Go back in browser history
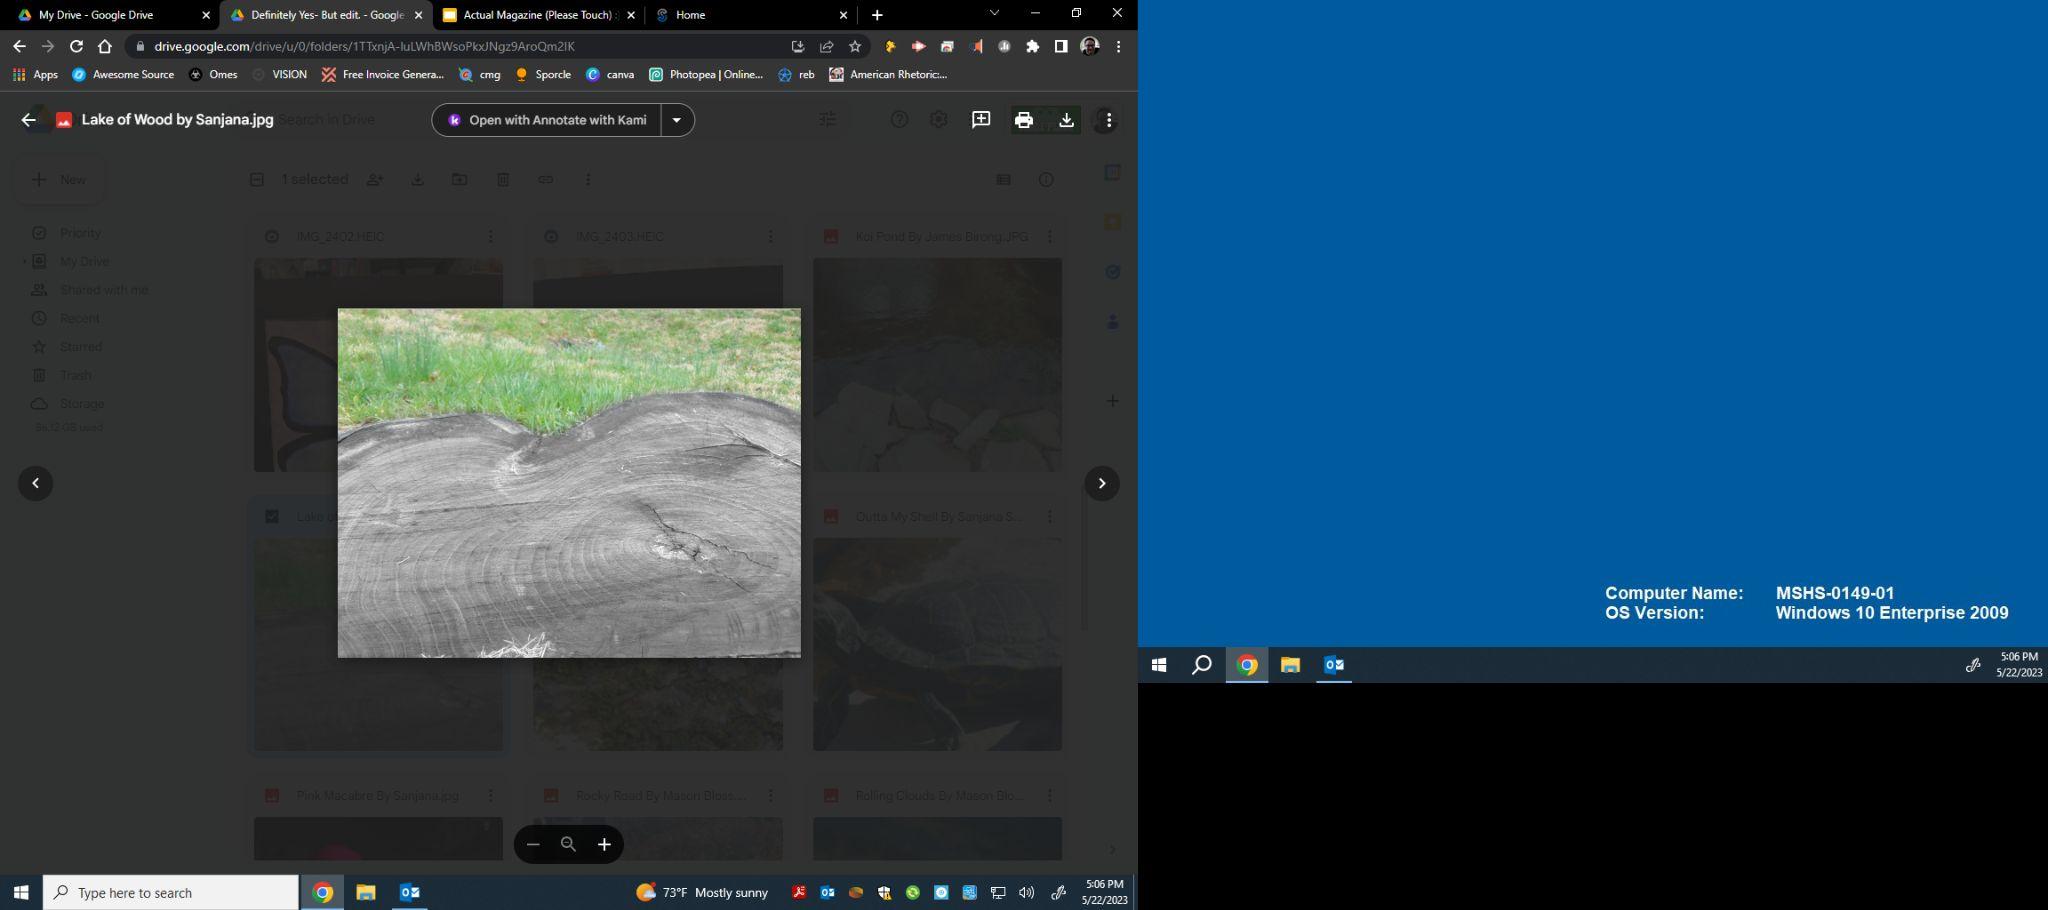This screenshot has height=910, width=2048. [x=19, y=46]
